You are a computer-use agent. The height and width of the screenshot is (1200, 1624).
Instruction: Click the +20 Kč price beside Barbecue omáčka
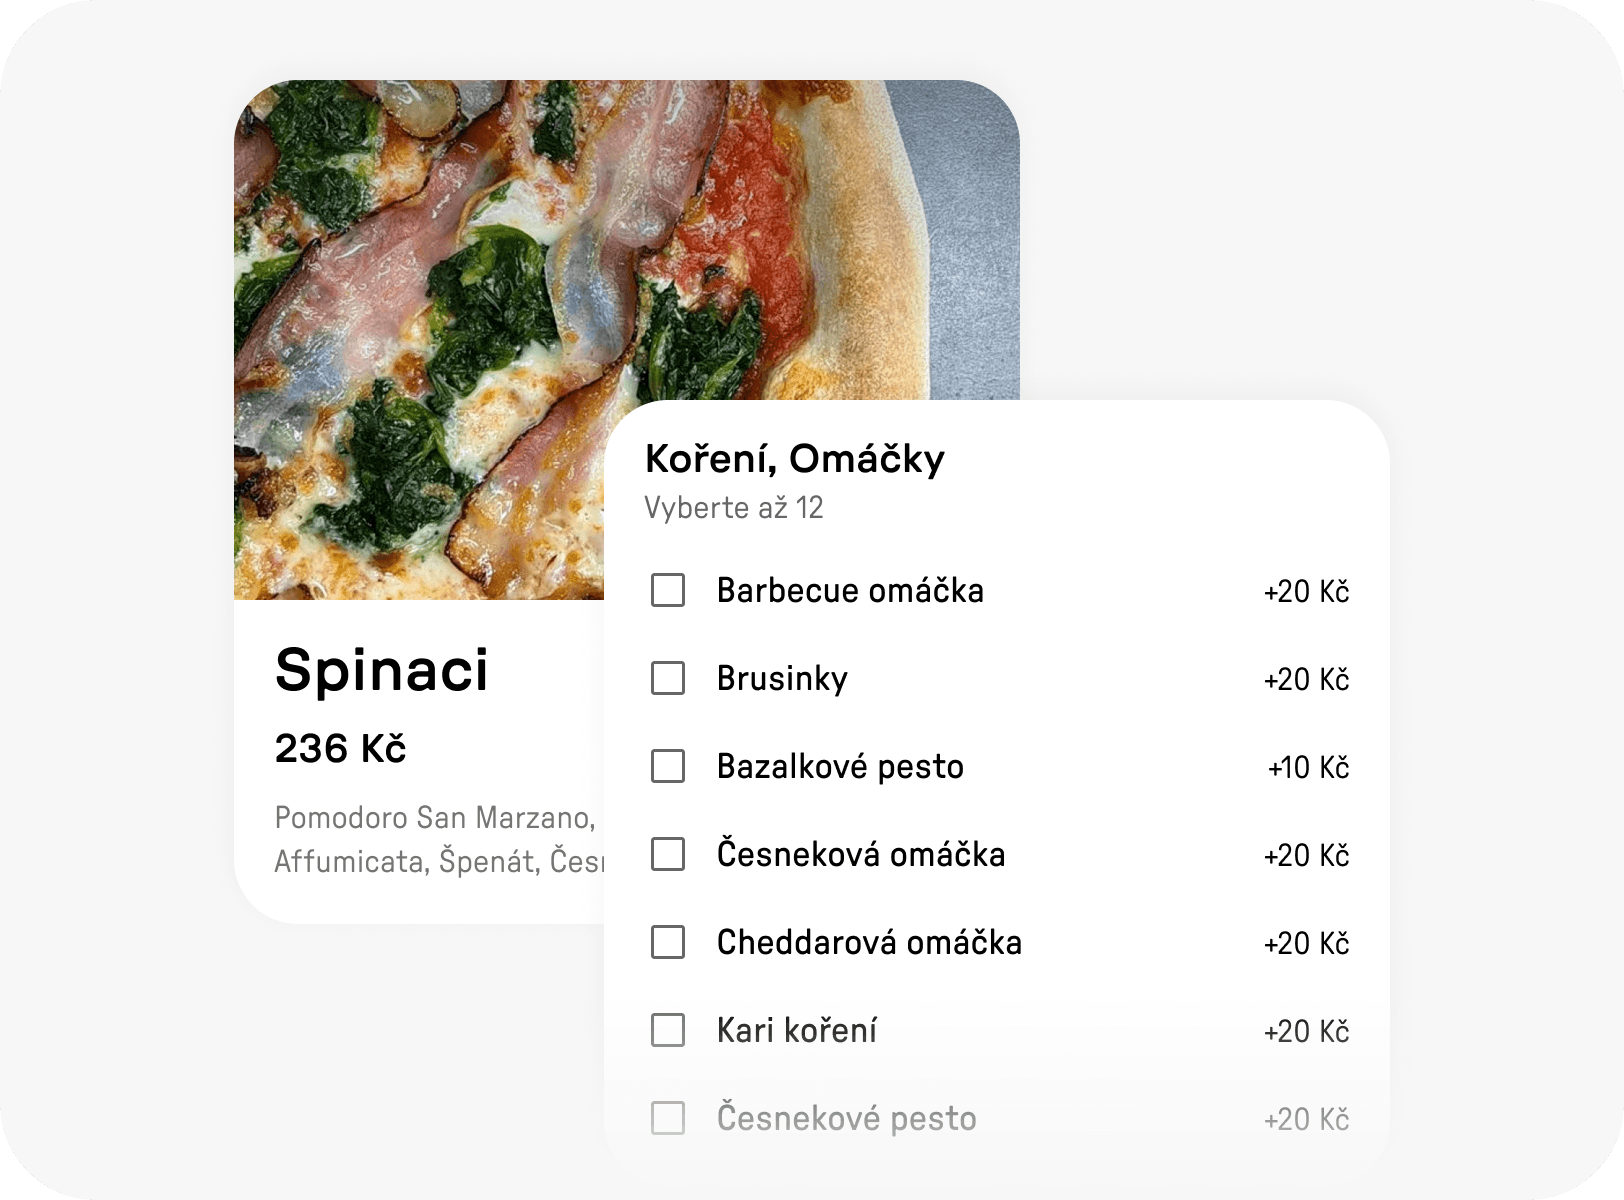[1307, 590]
